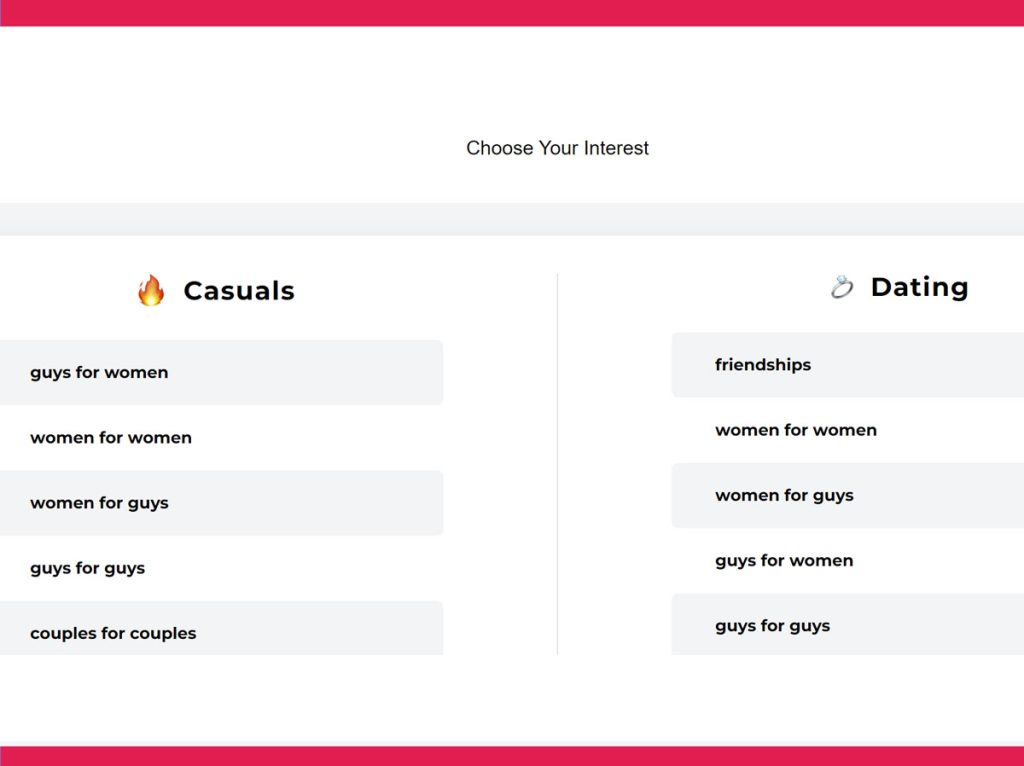Click the Dating section heading
Viewport: 1024px width, 766px height.
click(x=919, y=287)
